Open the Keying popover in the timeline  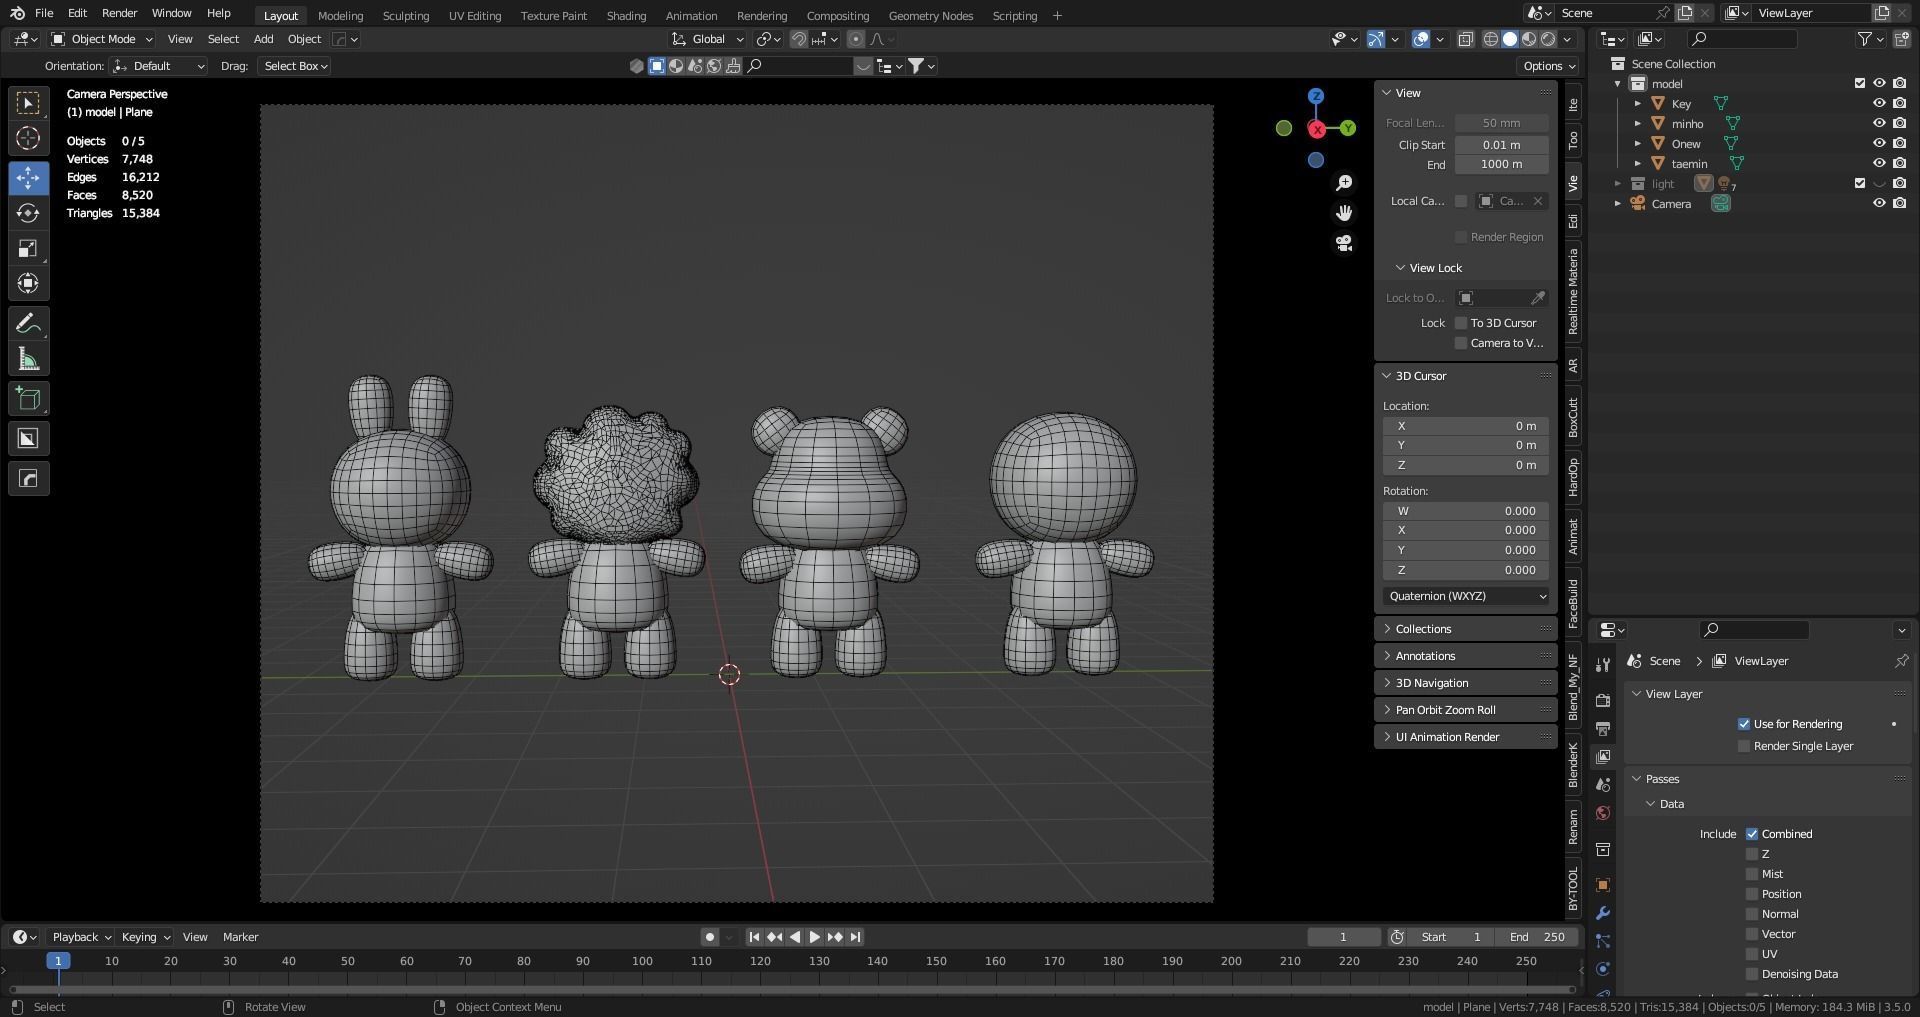point(145,937)
